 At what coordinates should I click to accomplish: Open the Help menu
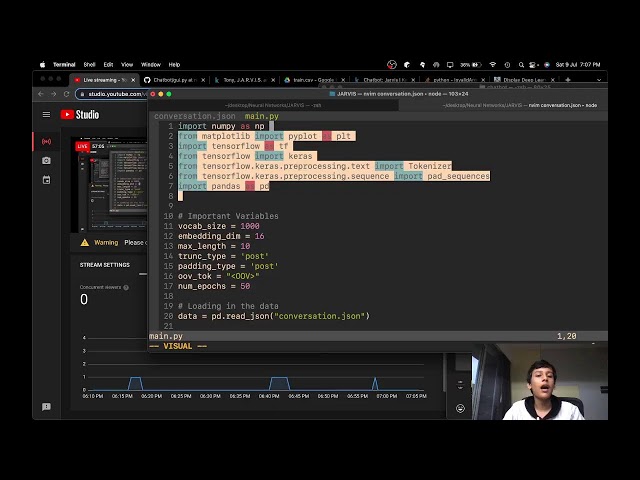click(174, 64)
